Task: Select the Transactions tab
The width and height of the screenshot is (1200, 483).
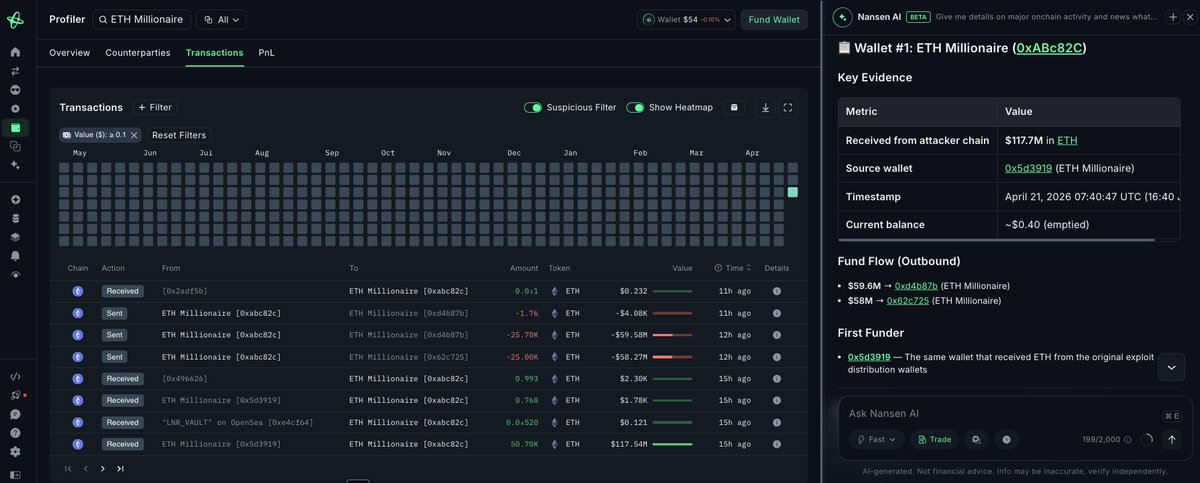Action: (x=214, y=52)
